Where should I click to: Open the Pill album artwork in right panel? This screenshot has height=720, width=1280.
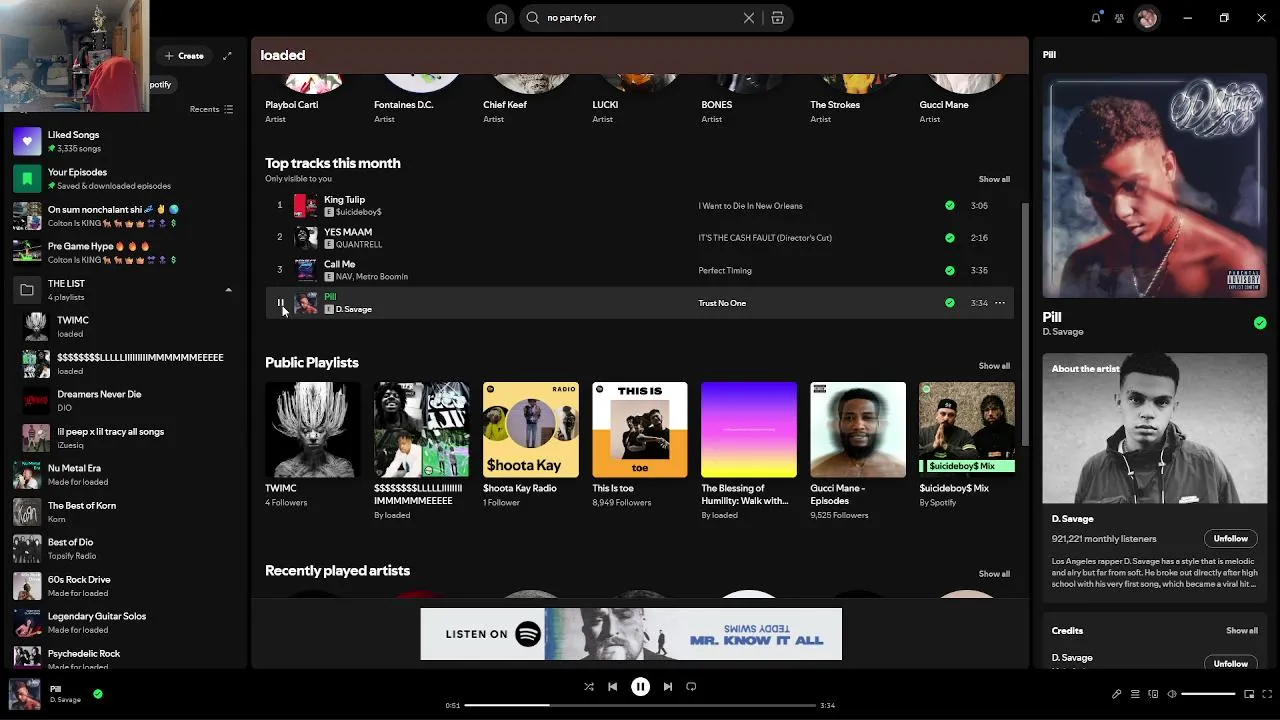(1155, 186)
